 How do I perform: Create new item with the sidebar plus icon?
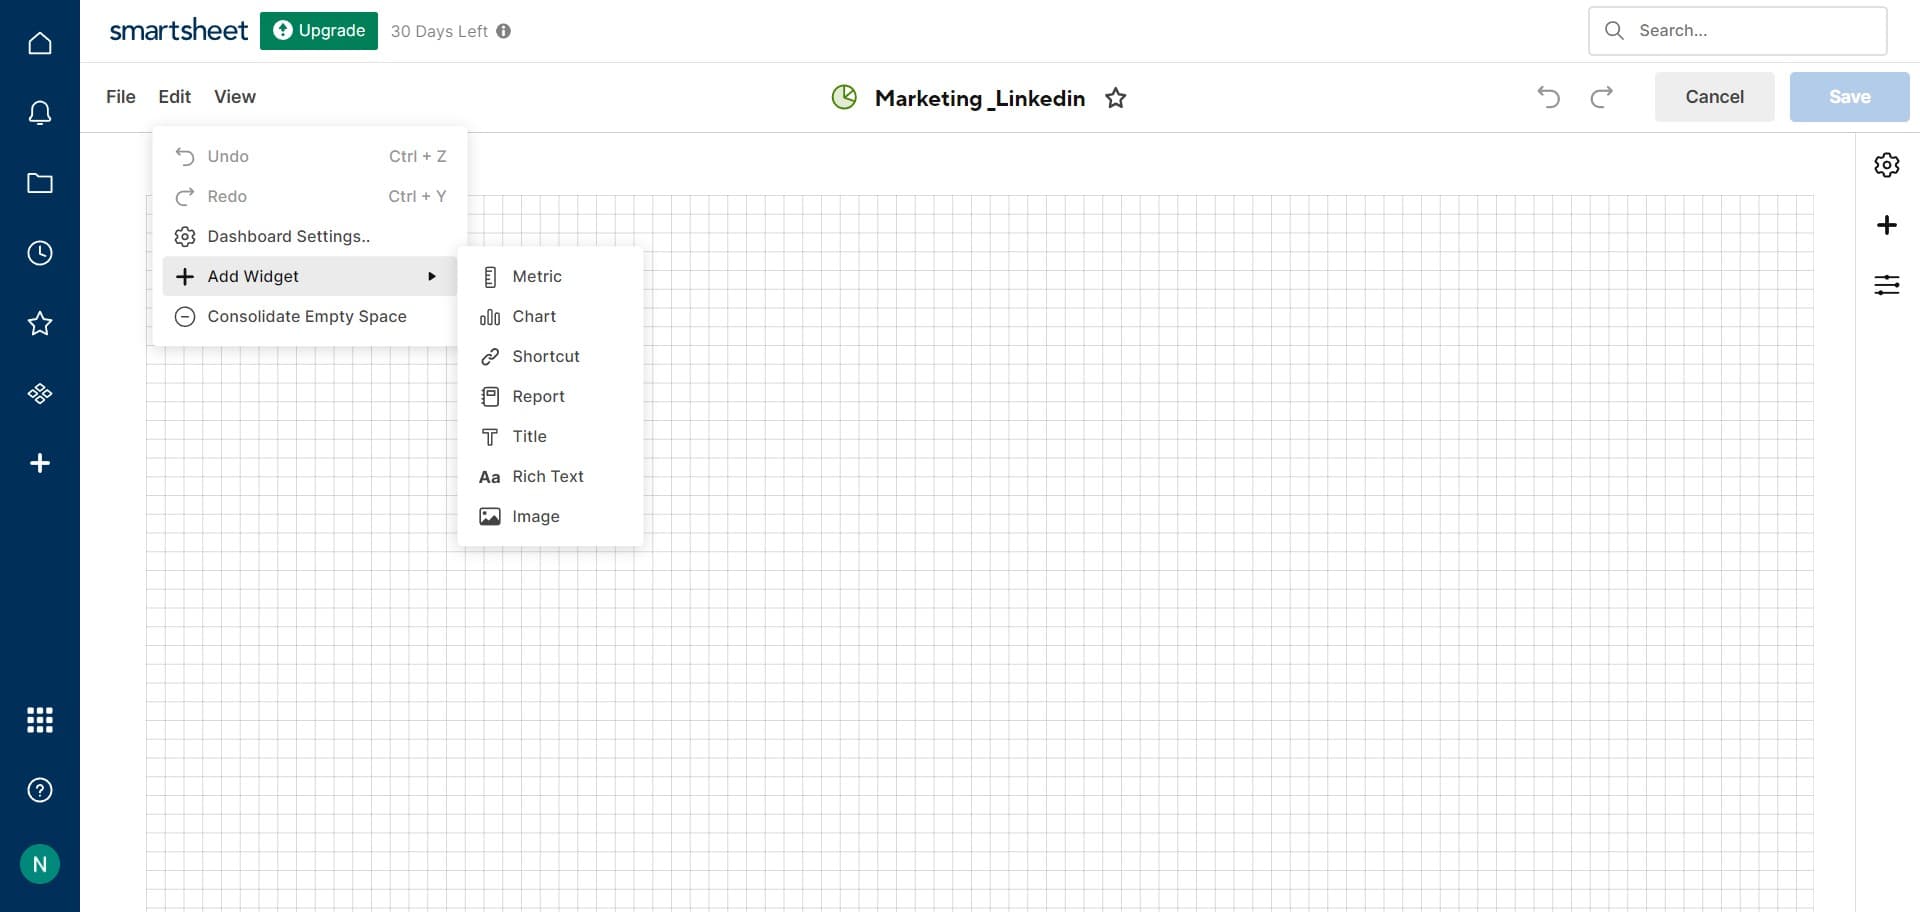(39, 462)
